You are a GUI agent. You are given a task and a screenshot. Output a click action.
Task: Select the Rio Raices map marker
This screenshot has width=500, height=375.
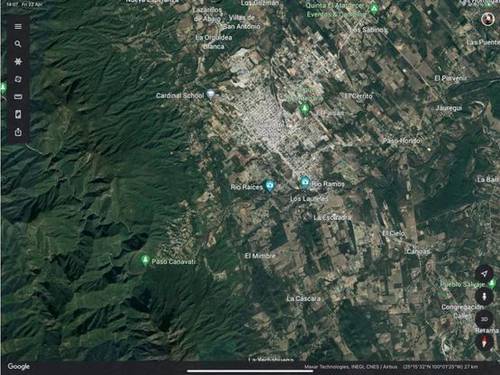[269, 185]
